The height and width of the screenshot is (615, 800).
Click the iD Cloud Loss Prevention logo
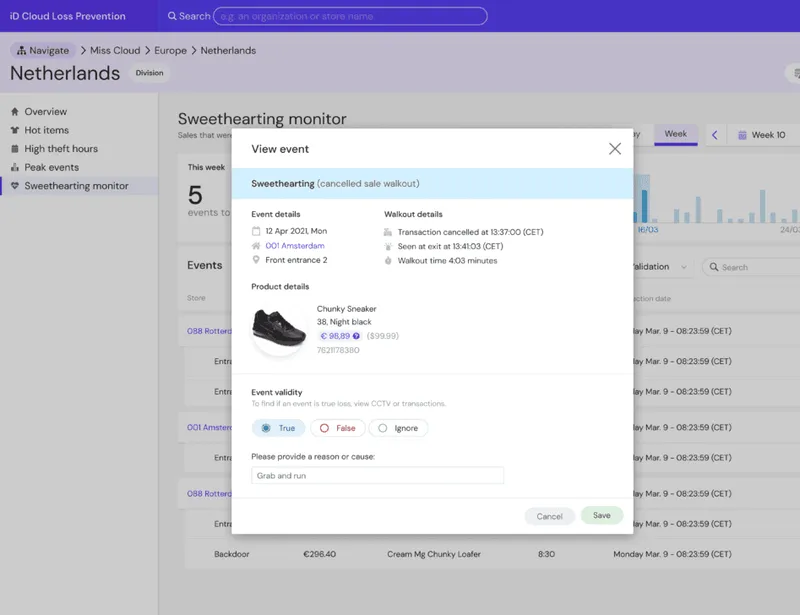coord(67,16)
